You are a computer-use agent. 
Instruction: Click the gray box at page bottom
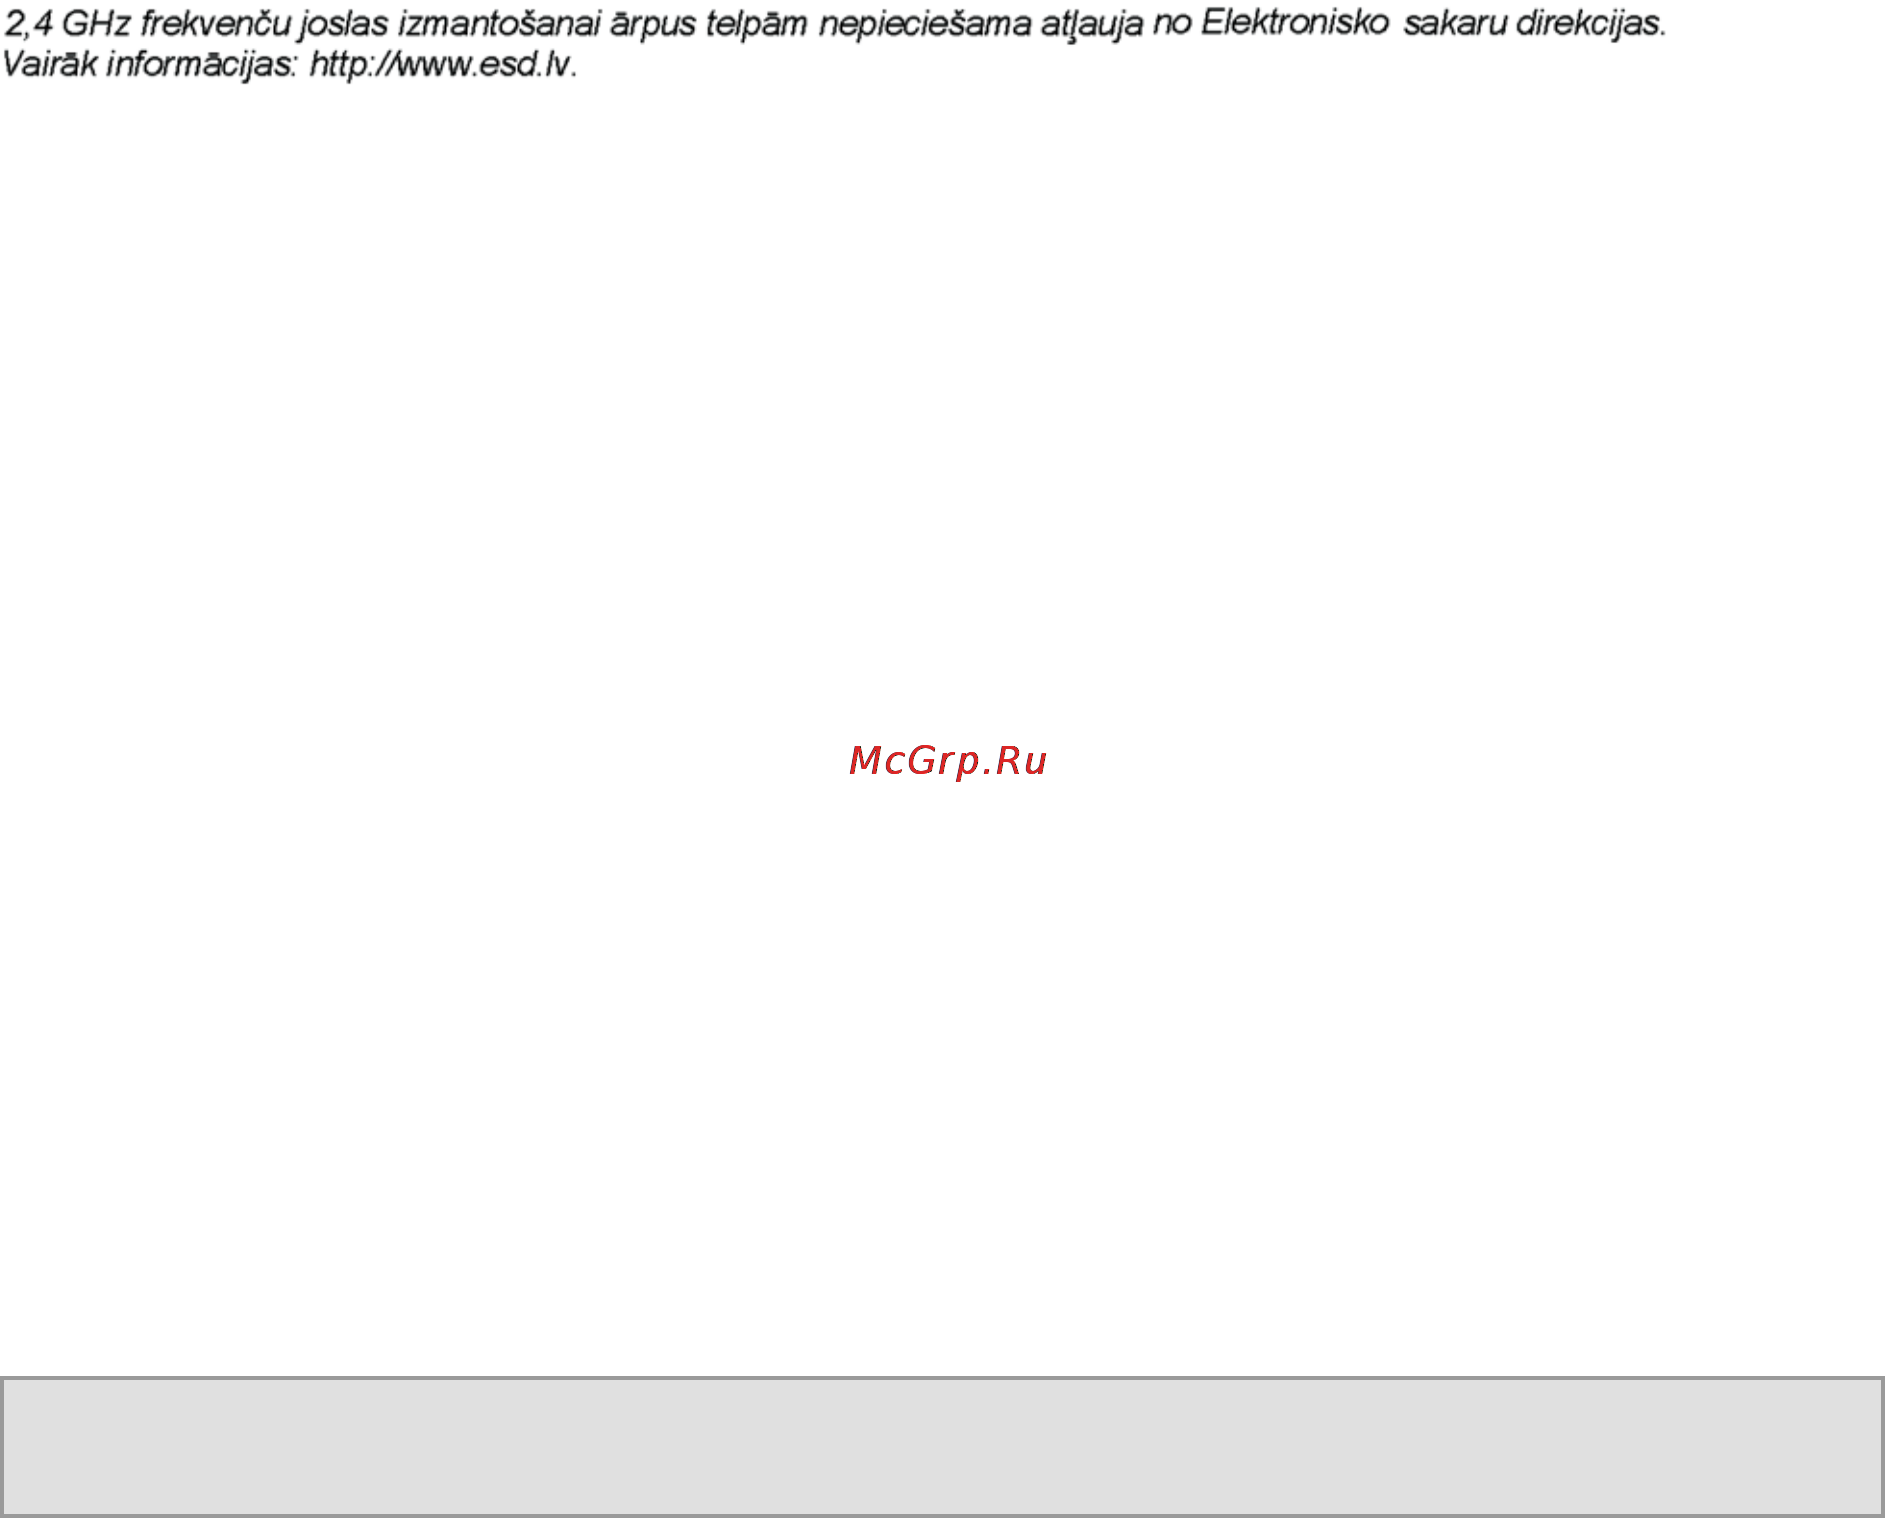pos(942,1446)
